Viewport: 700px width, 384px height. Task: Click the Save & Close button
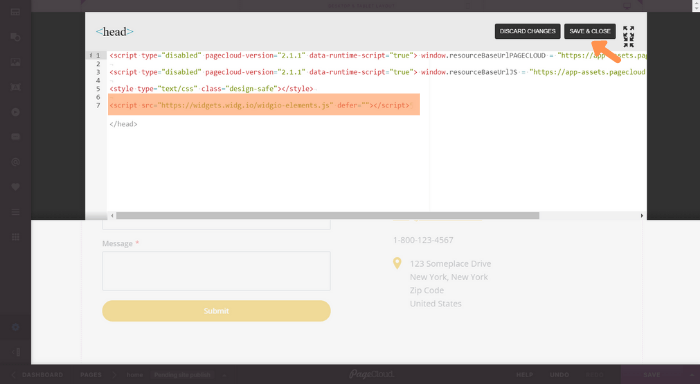(590, 31)
